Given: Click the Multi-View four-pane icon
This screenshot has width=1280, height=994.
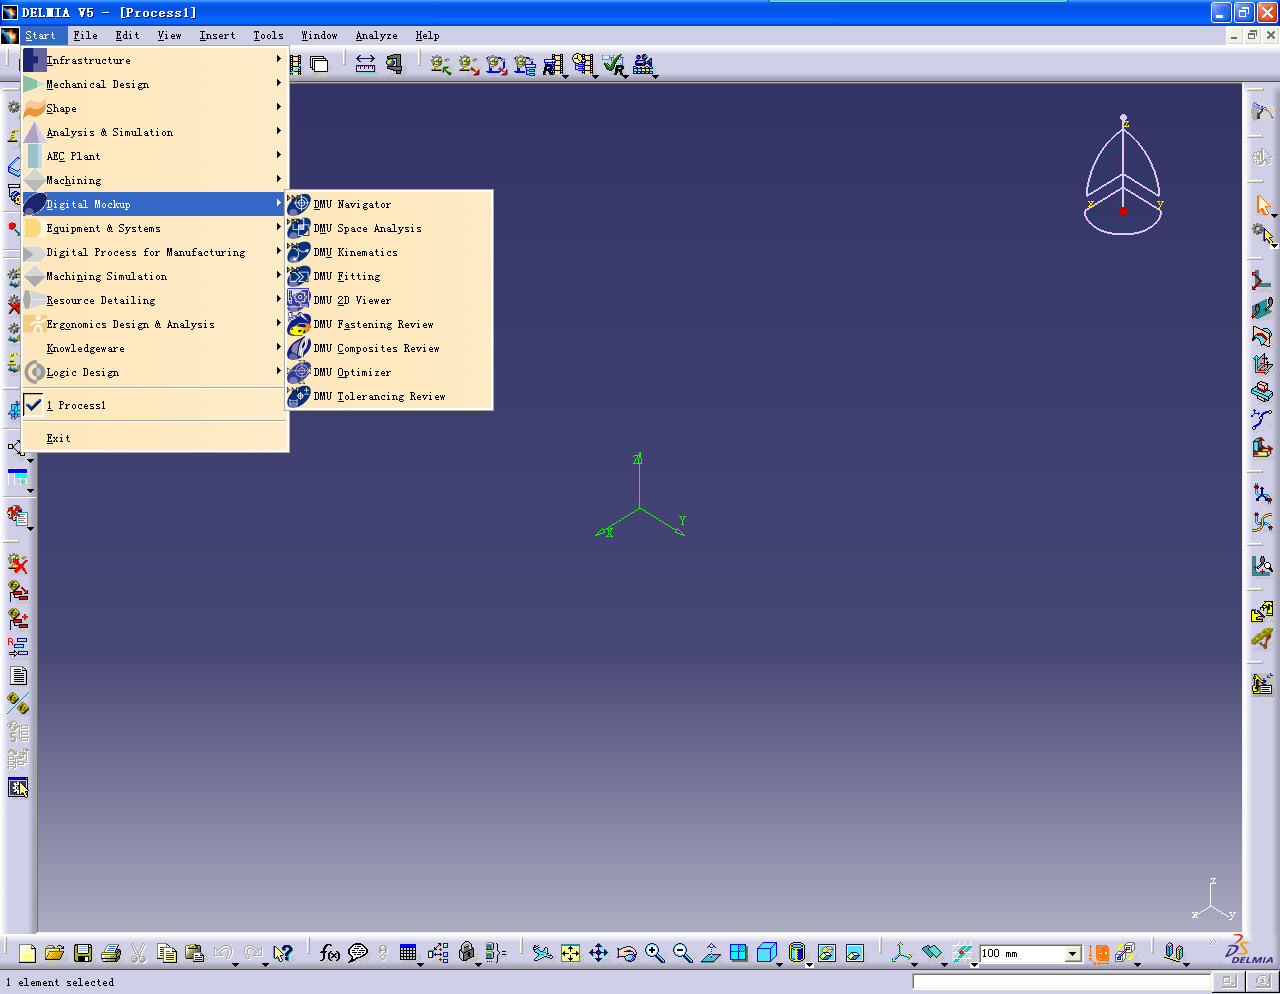Looking at the screenshot, I should coord(738,953).
